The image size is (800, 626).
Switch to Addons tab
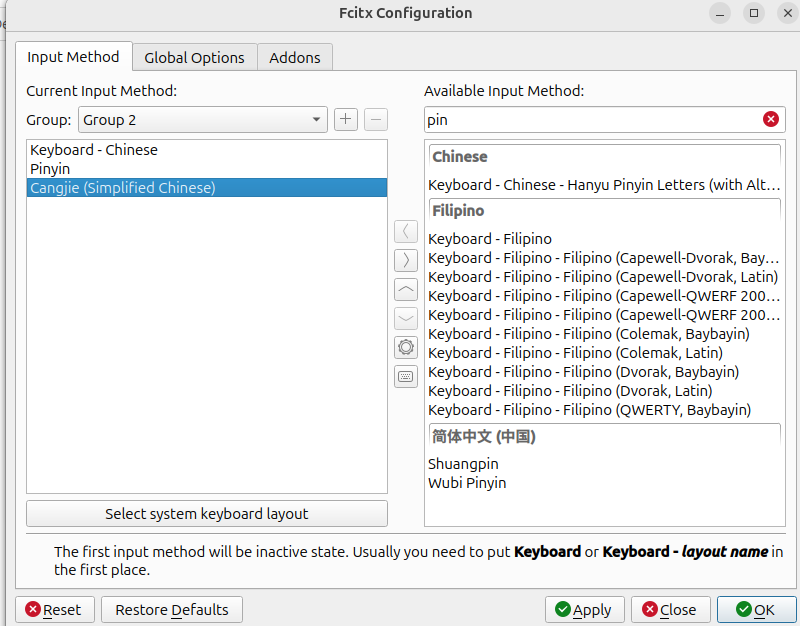pos(295,58)
